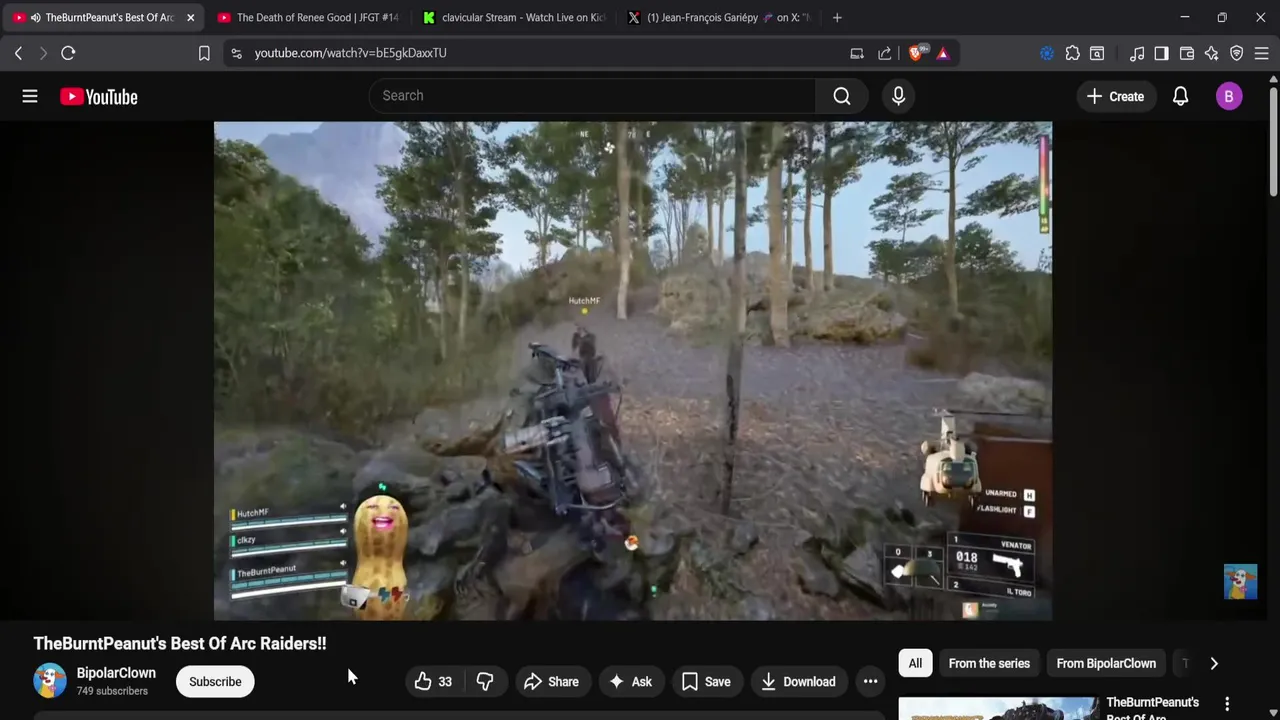Image resolution: width=1280 pixels, height=720 pixels.
Task: Click the video title text
Action: [x=180, y=643]
